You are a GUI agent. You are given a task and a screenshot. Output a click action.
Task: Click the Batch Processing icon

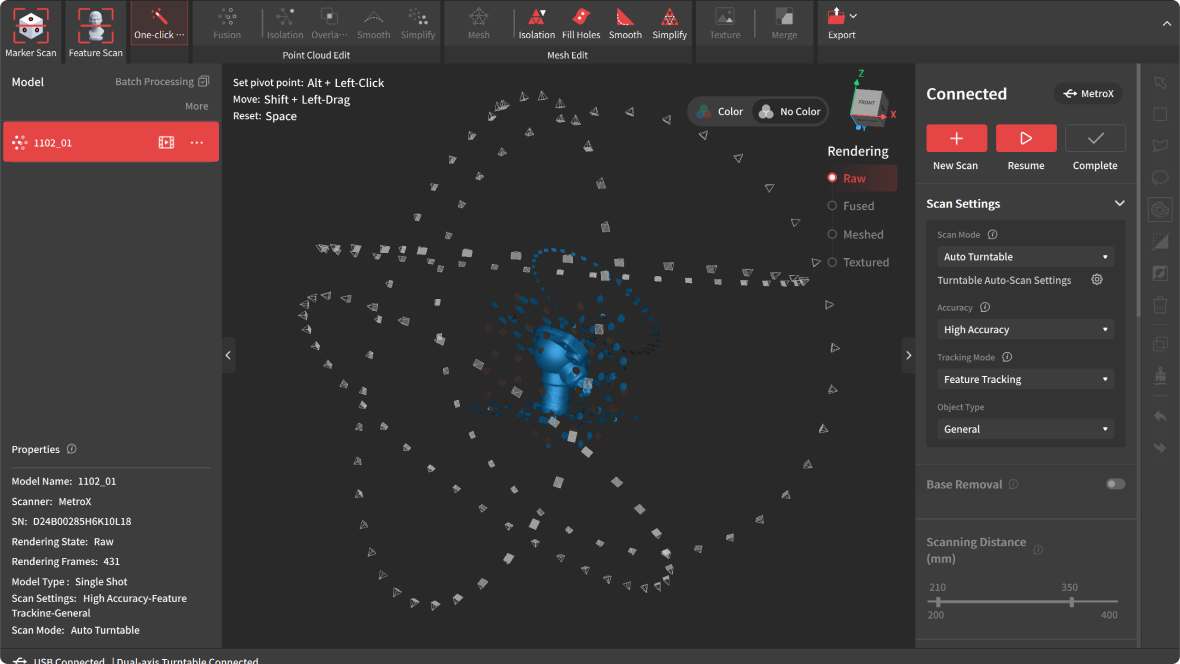tap(204, 82)
